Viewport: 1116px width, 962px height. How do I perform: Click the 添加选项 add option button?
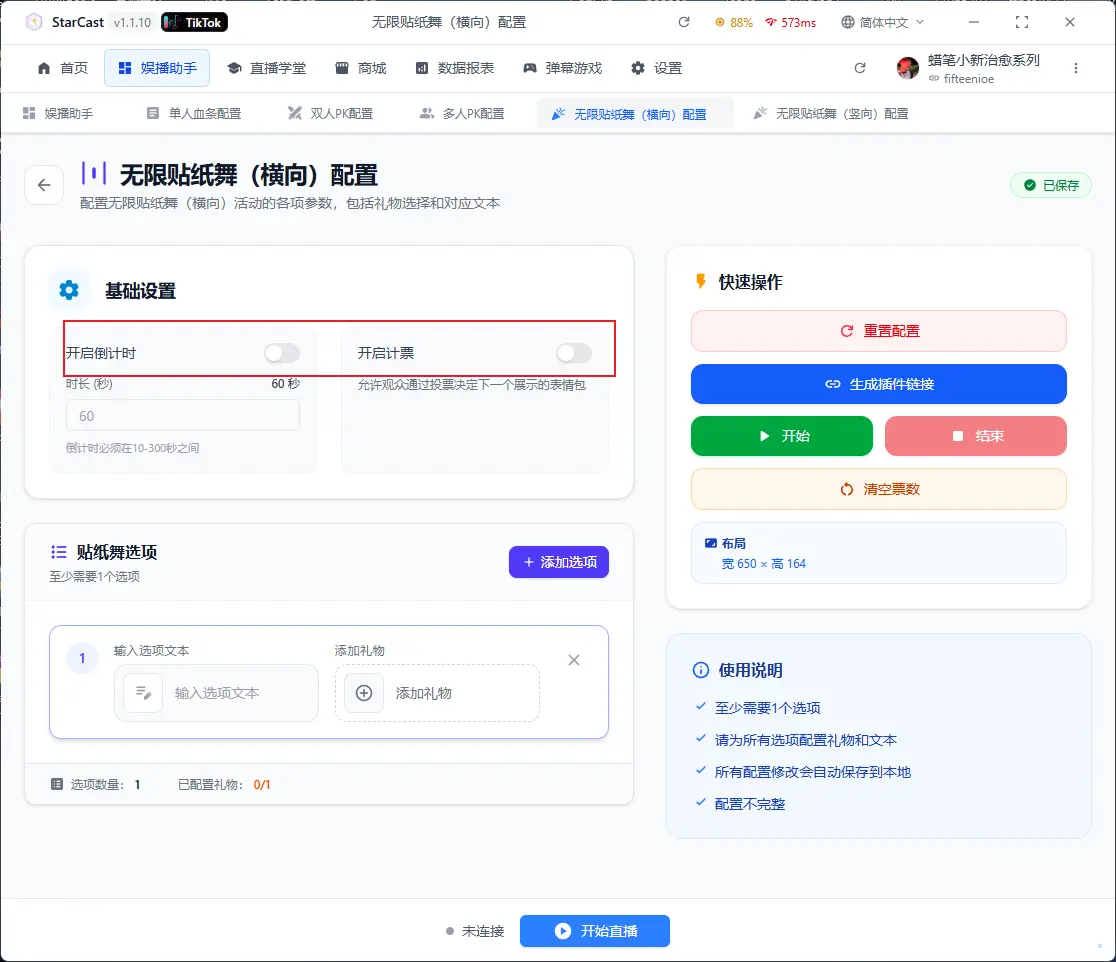coord(559,562)
